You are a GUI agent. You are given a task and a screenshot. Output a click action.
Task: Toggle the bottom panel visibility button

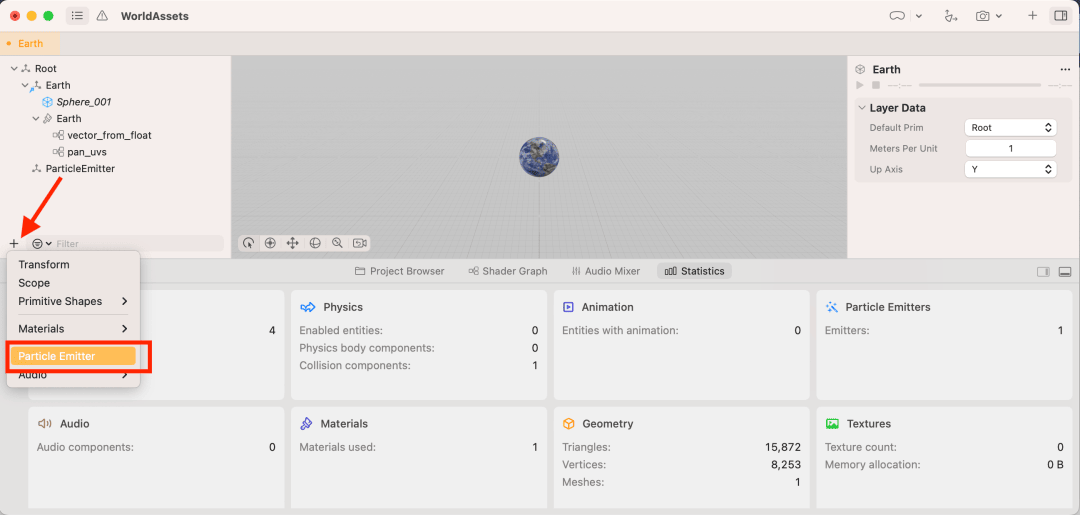click(1064, 272)
